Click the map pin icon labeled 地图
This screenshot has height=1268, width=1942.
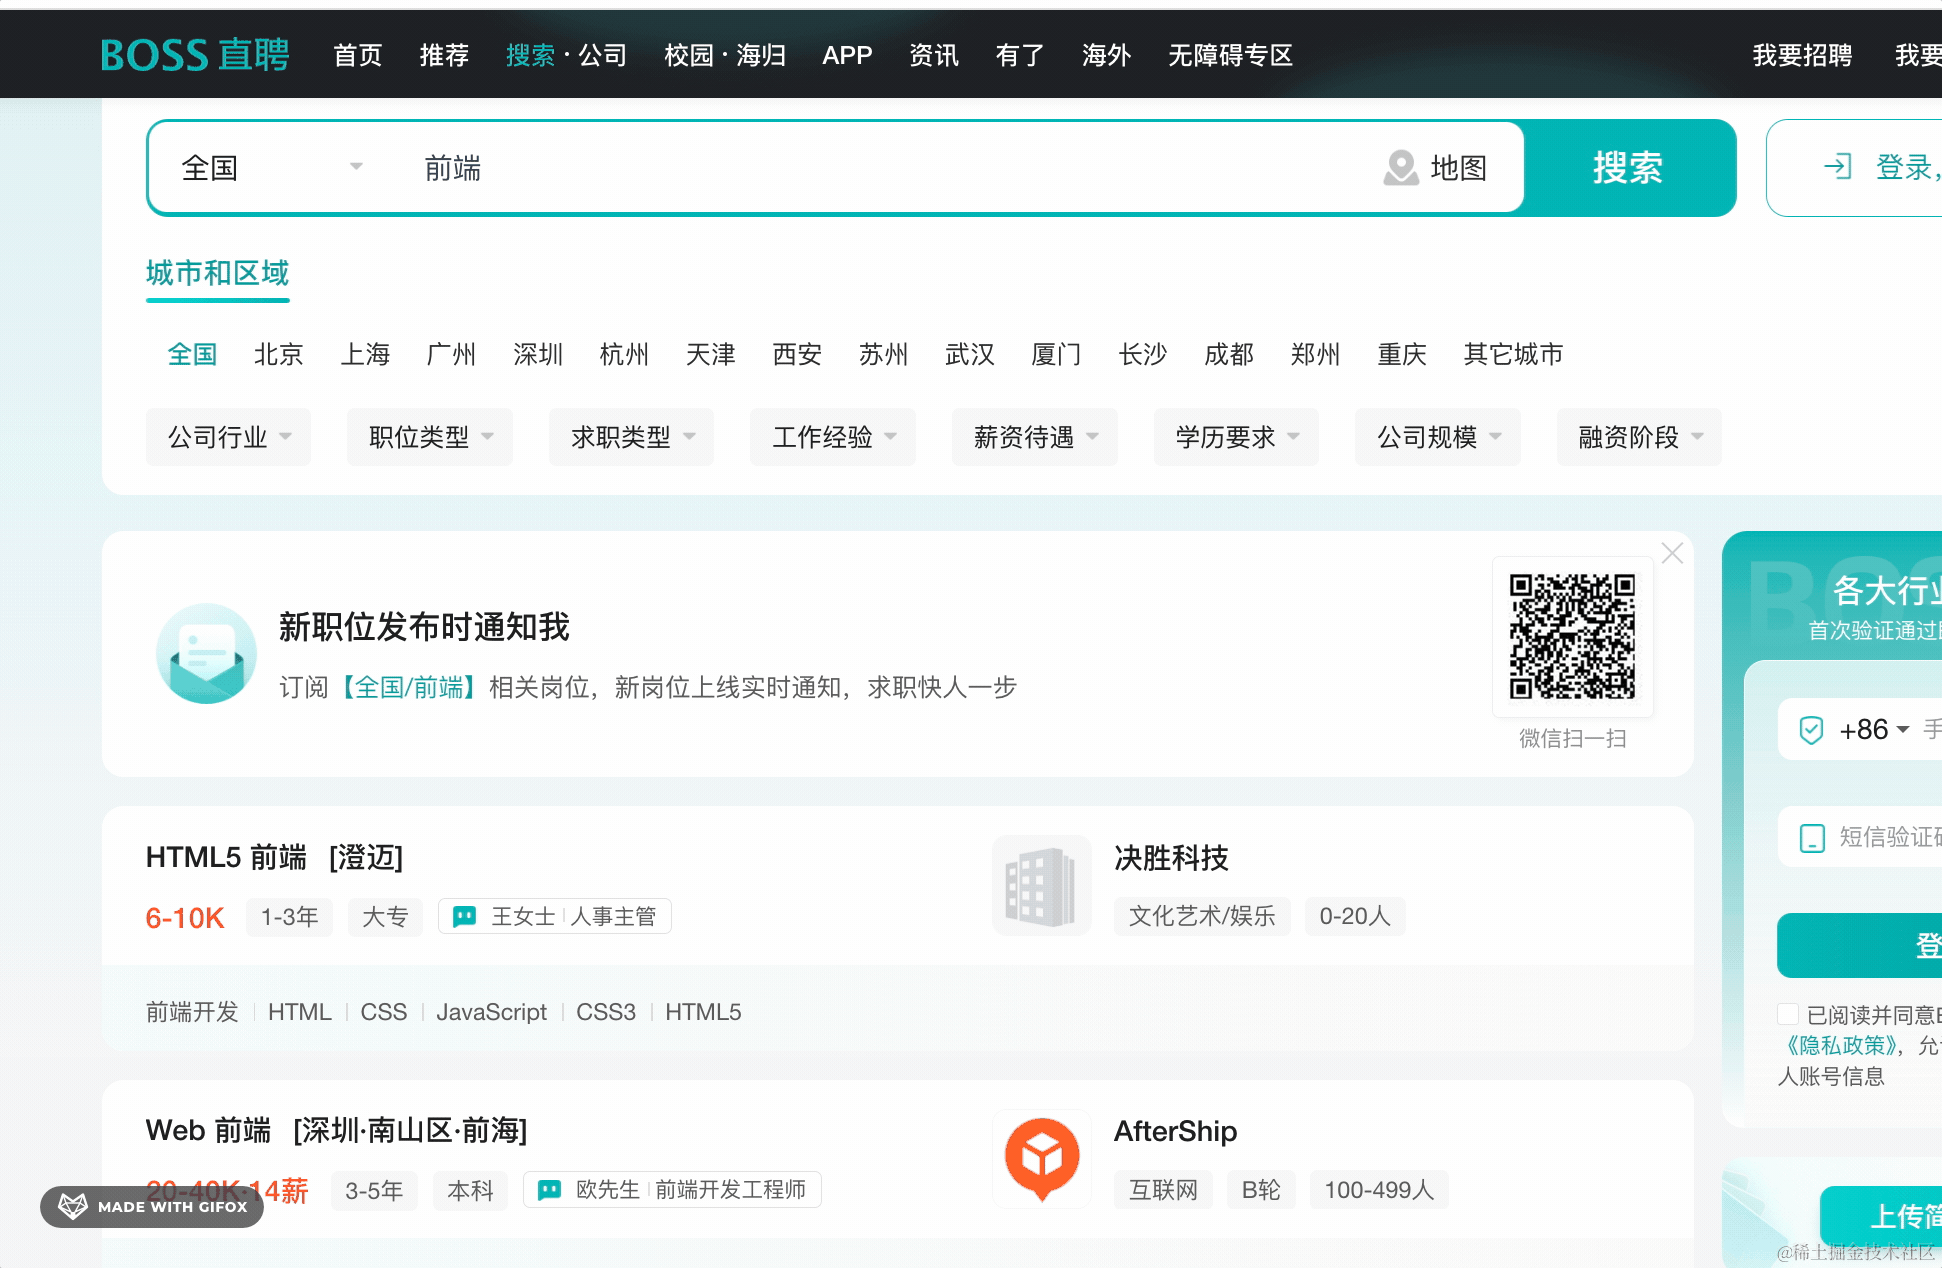coord(1400,168)
